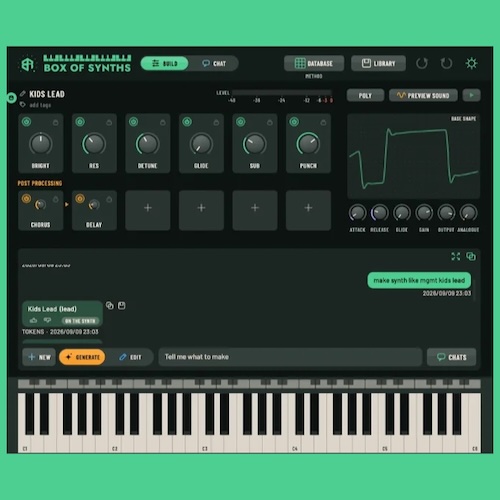This screenshot has height=500, width=500.
Task: Click the Kids Lead preset title
Action: click(x=47, y=94)
